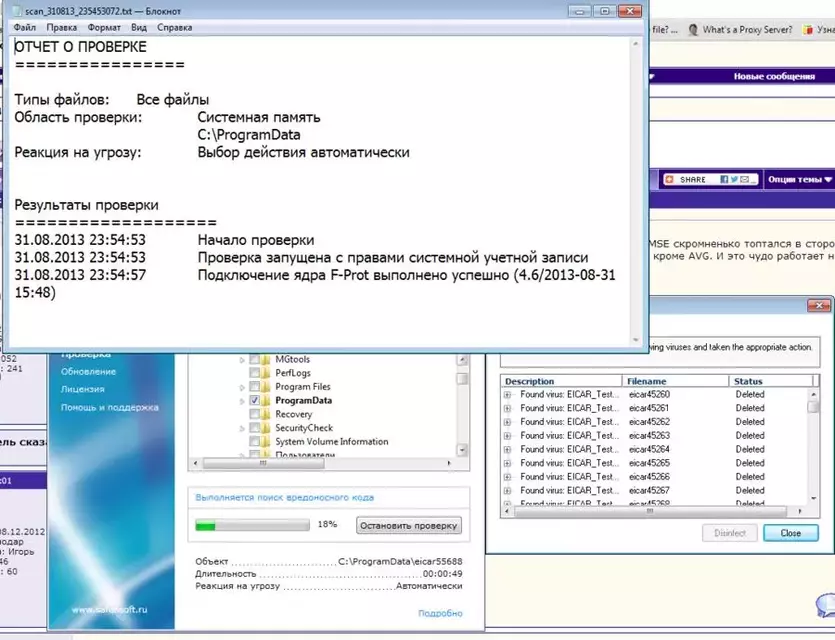Viewport: 835px width, 640px height.
Task: Expand the eicar45264 virus entry
Action: click(507, 449)
